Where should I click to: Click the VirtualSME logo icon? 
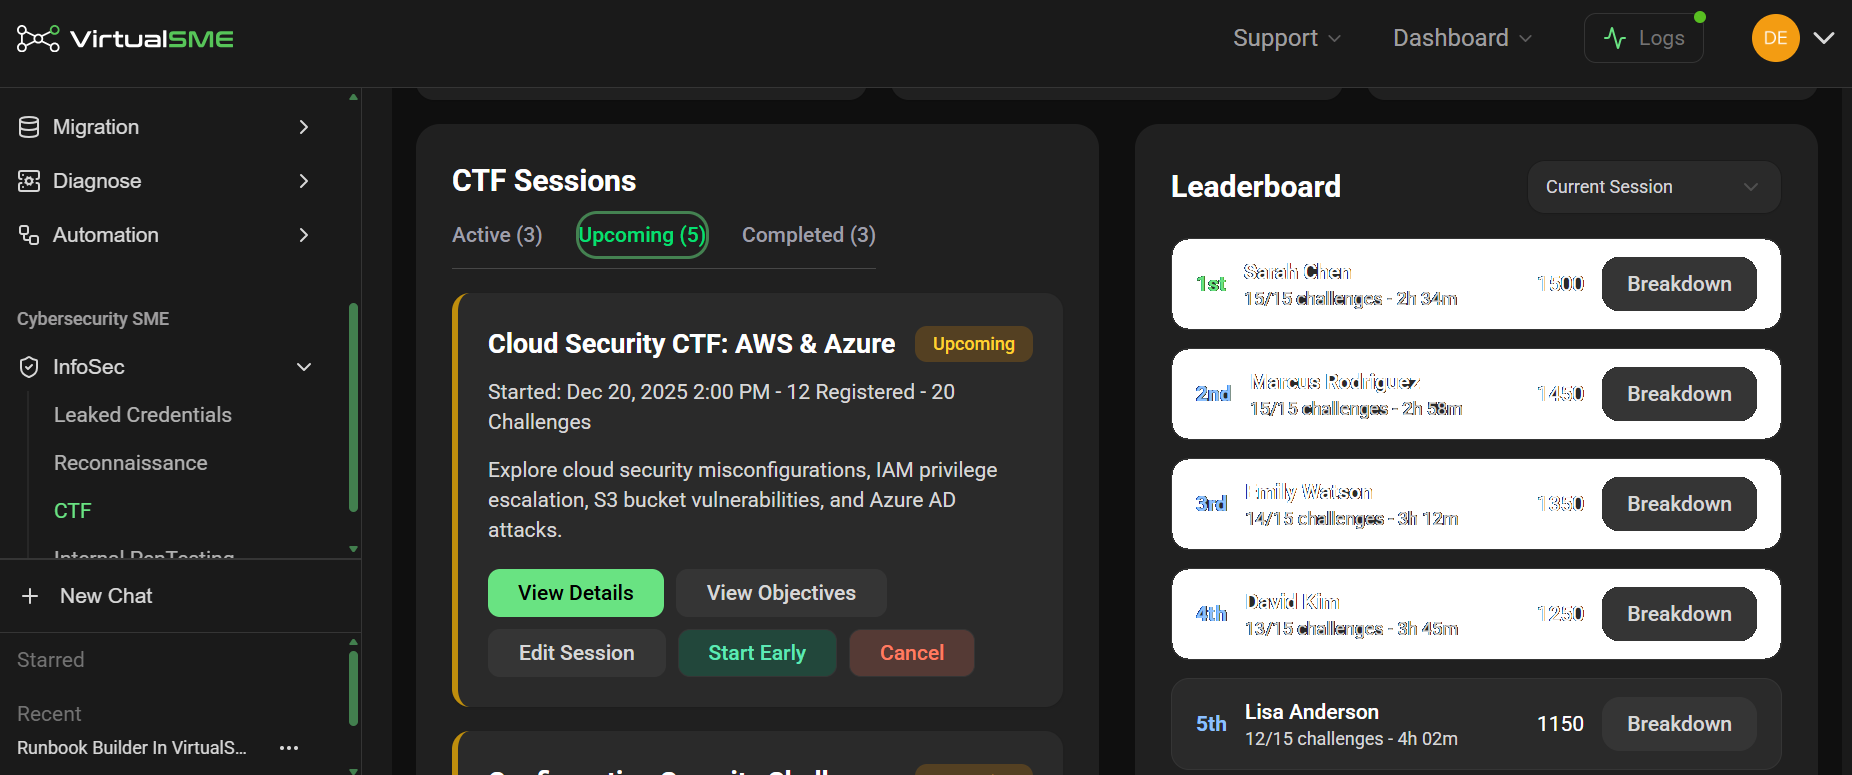38,39
